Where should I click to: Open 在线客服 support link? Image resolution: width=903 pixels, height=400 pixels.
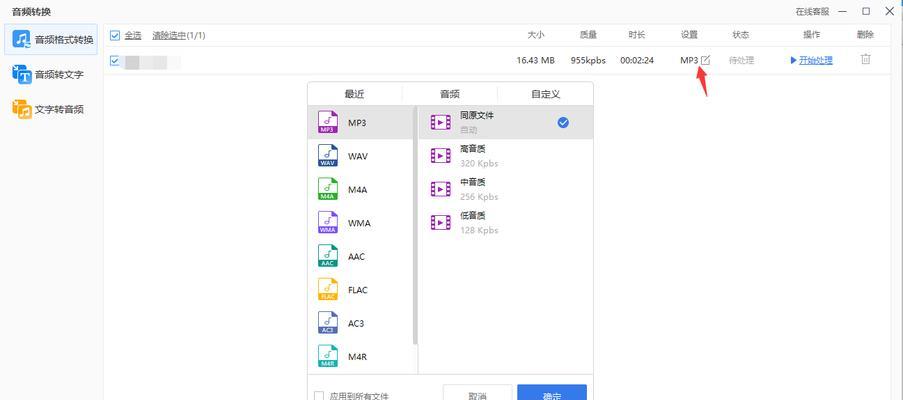(x=813, y=12)
